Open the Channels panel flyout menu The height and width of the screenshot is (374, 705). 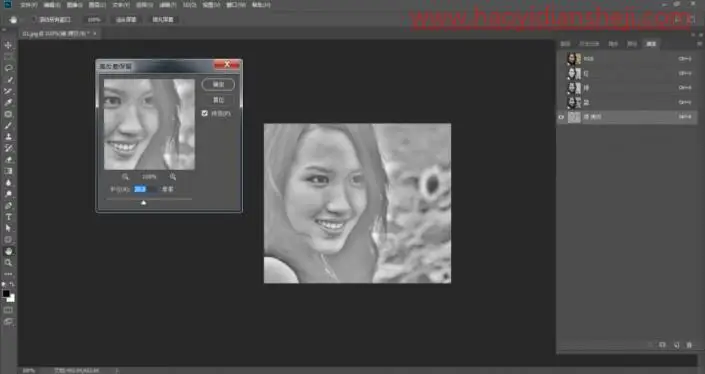tap(699, 44)
